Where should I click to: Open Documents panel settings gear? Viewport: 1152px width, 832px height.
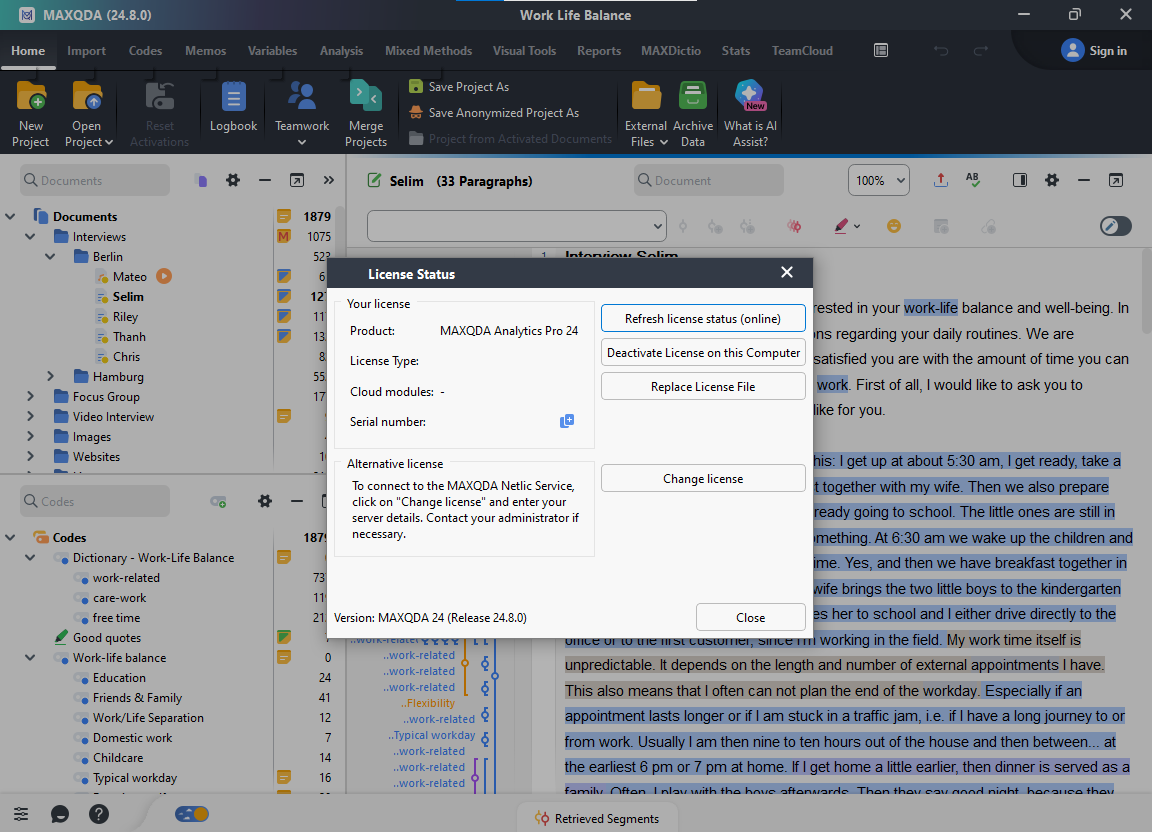233,180
